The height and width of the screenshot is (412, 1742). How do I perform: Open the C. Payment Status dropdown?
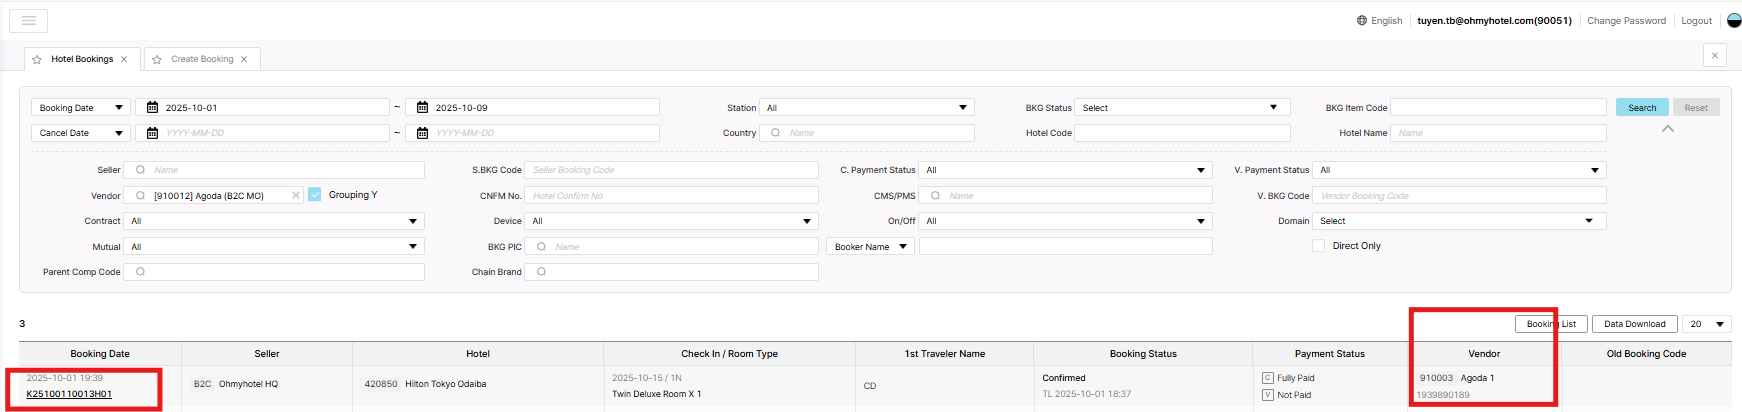pos(1066,170)
